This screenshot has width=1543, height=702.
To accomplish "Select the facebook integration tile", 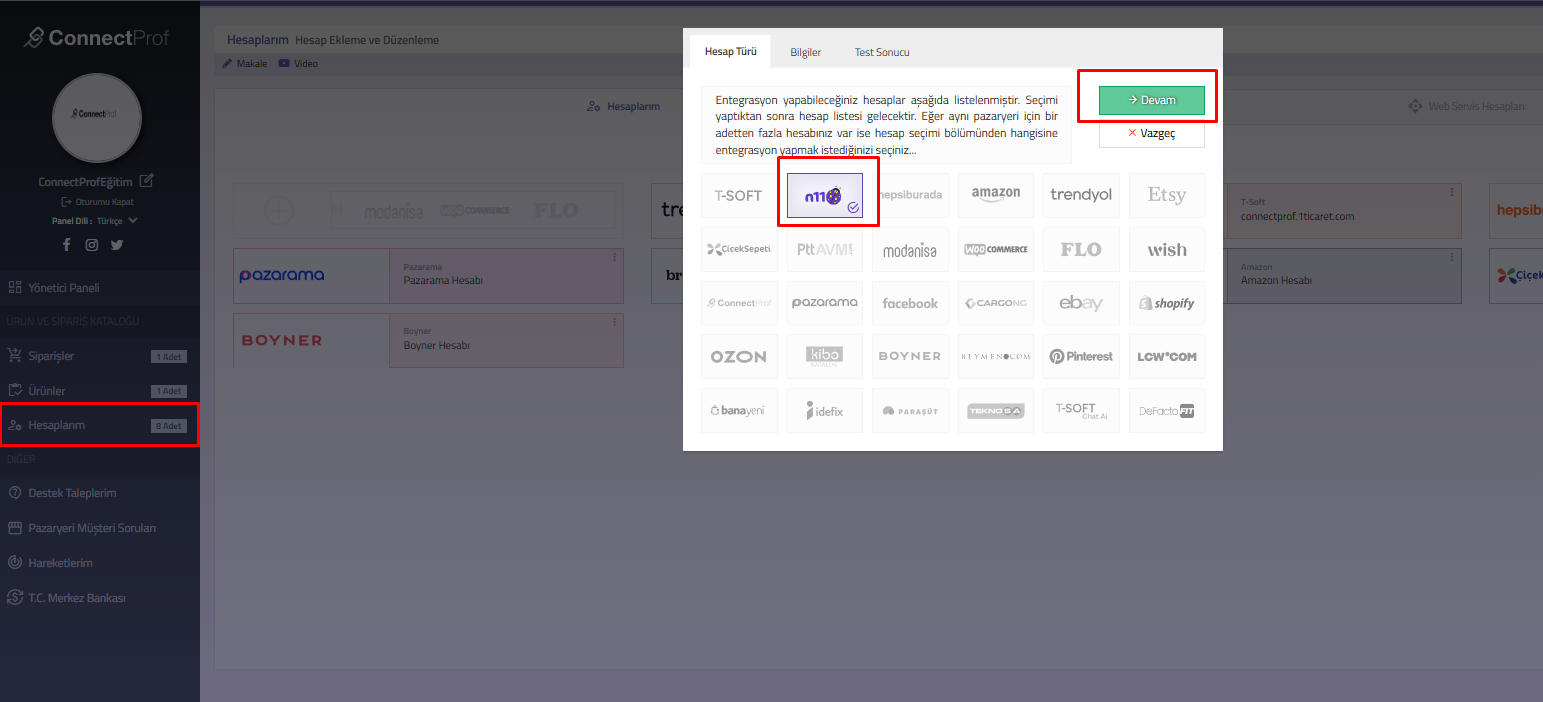I will pyautogui.click(x=910, y=303).
